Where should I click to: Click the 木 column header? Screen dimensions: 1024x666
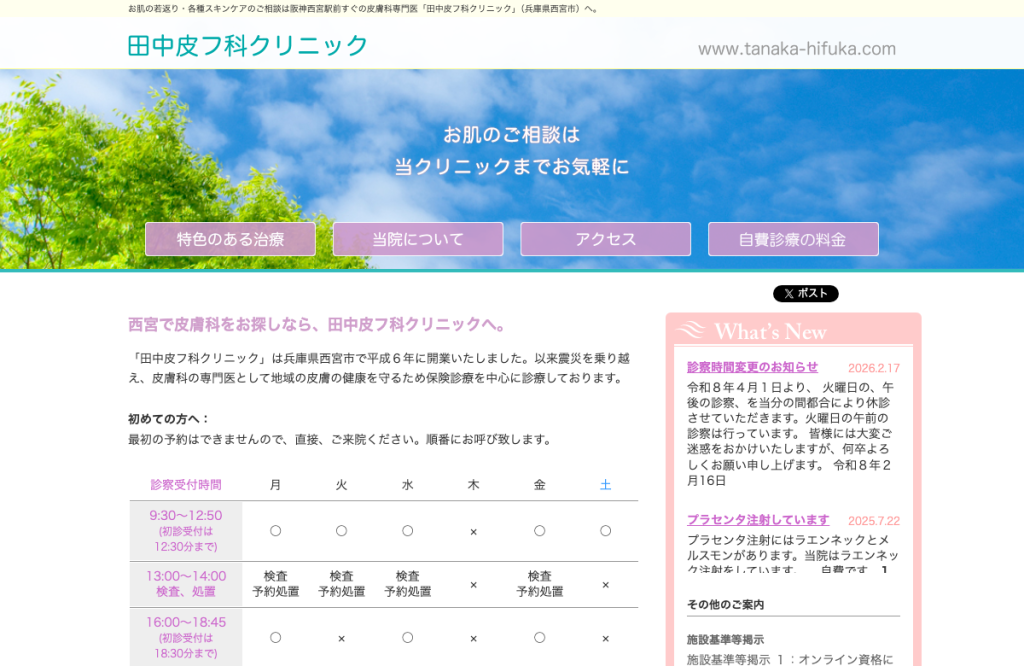473,484
